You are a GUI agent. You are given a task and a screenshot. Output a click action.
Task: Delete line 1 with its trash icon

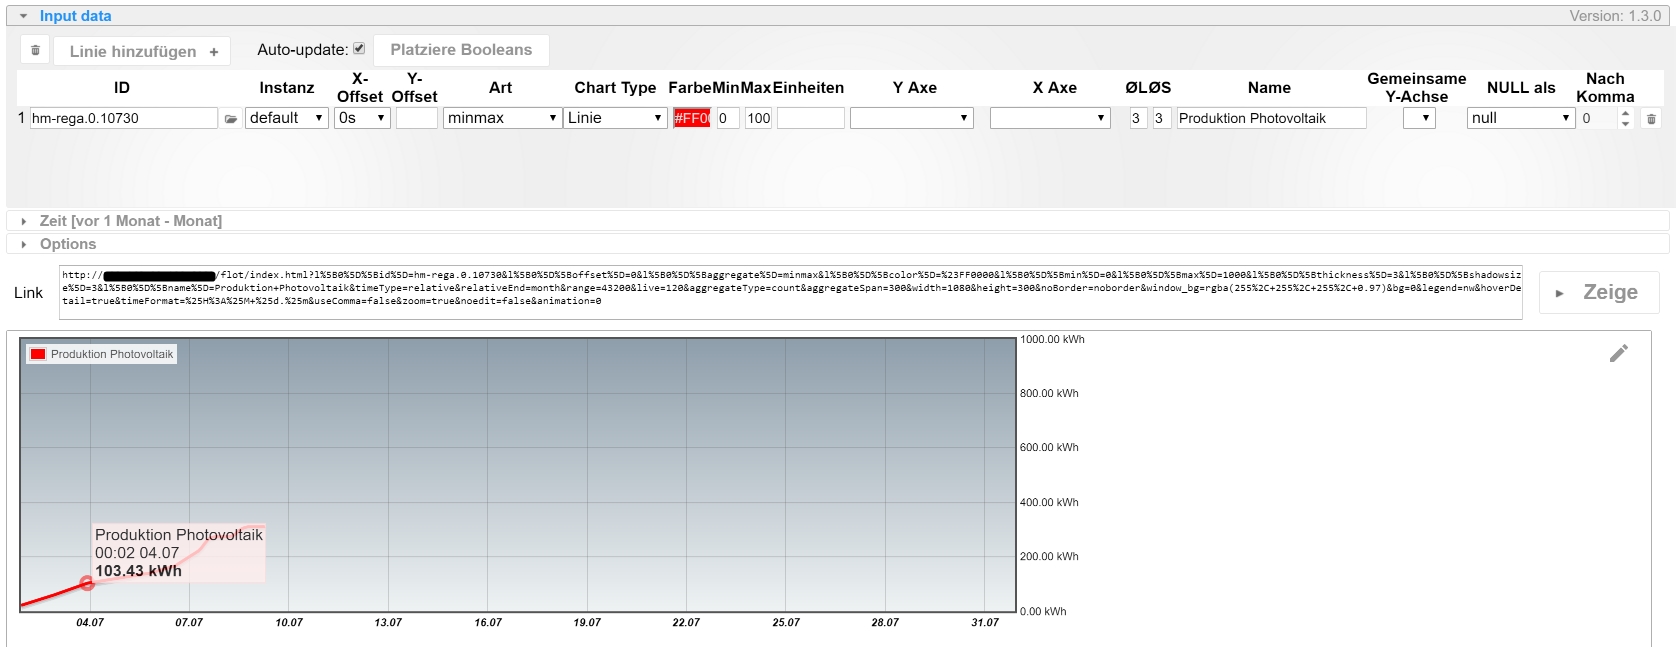pos(1651,119)
